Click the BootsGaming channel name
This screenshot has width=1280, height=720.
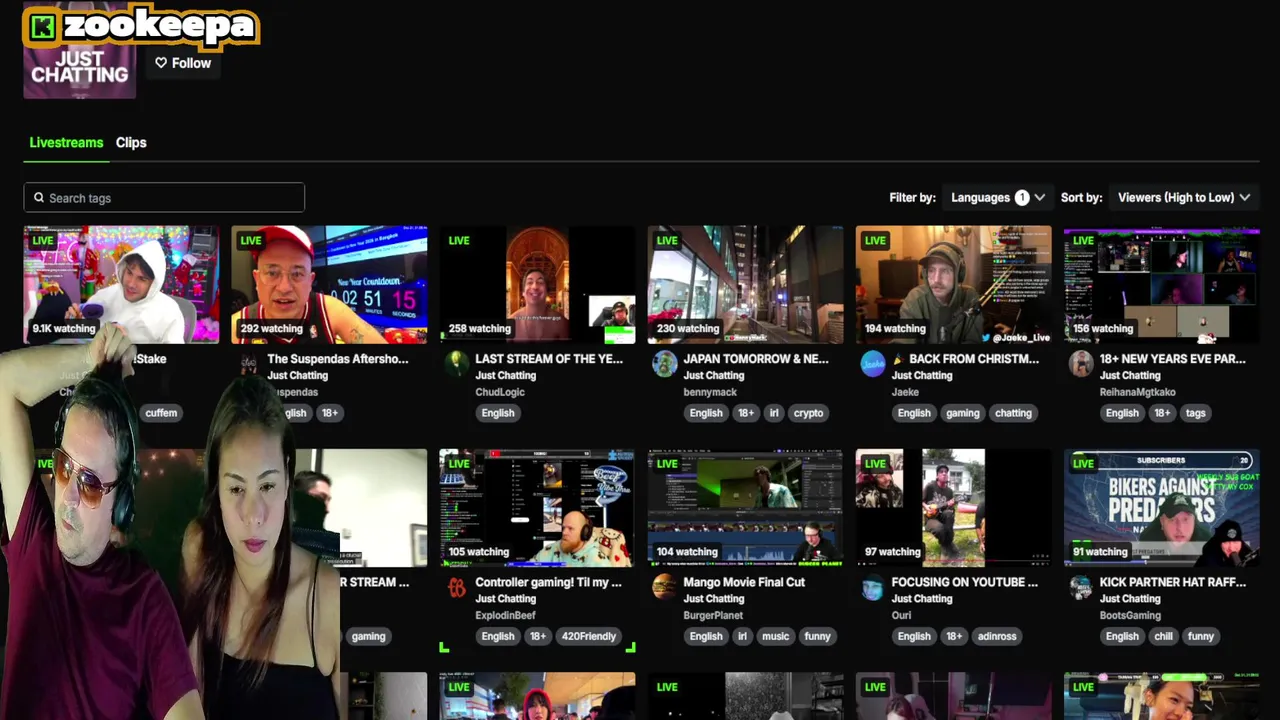(1130, 616)
